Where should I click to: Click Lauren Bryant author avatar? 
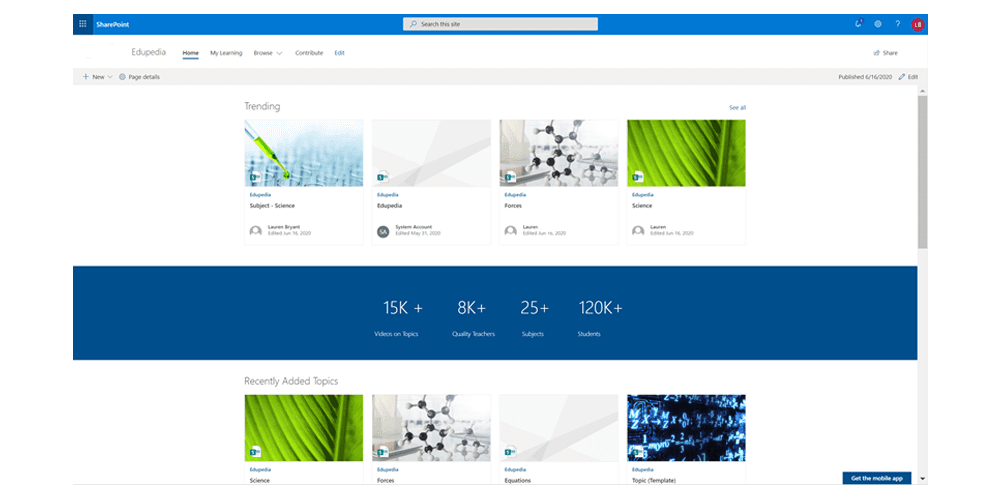tap(256, 231)
